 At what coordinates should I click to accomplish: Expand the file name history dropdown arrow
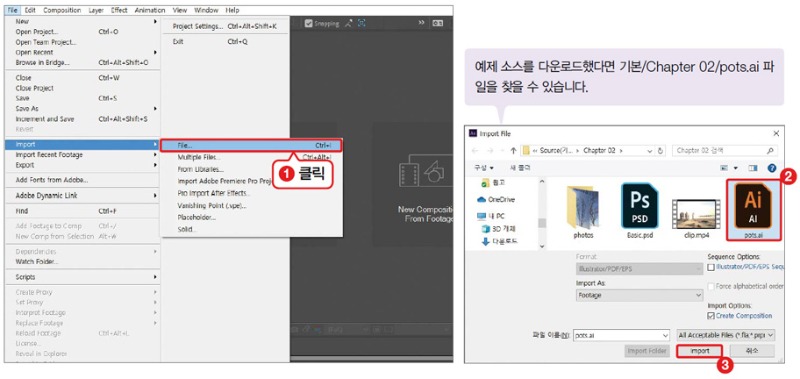coord(665,336)
